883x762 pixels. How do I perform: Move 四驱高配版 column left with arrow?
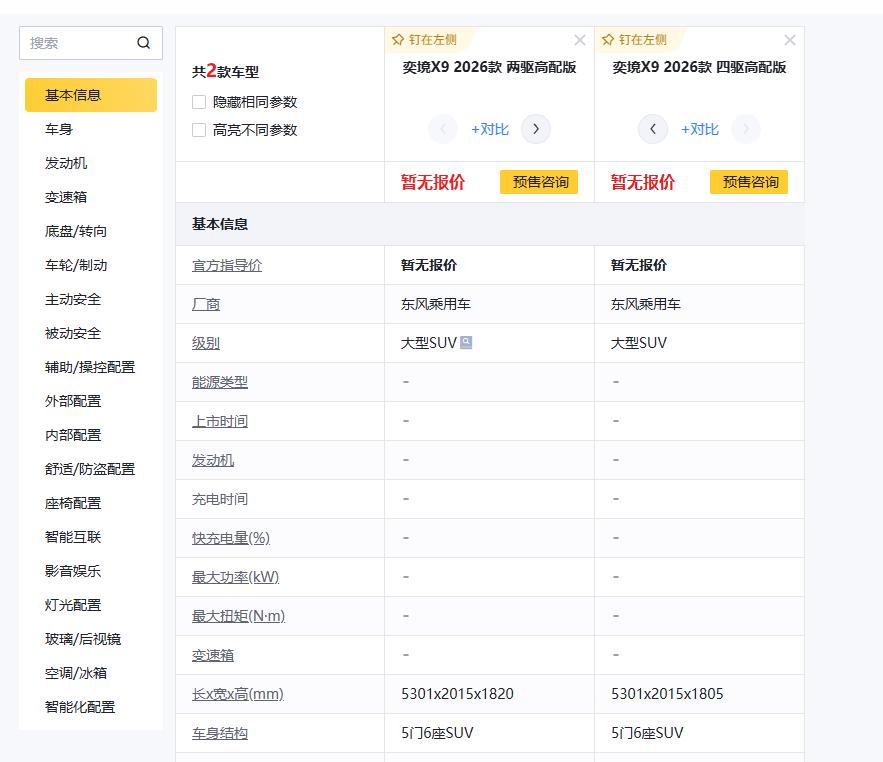[x=653, y=129]
